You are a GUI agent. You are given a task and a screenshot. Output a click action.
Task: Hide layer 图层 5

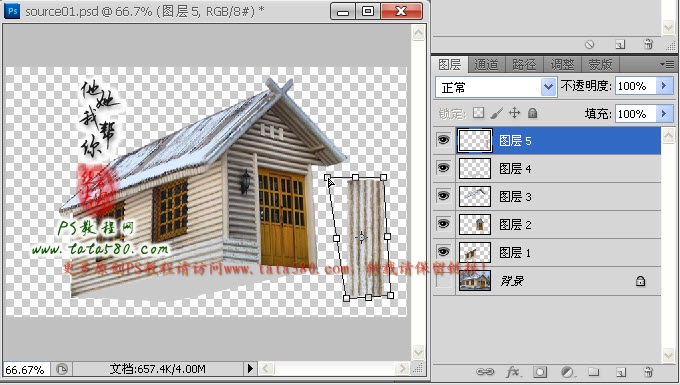pos(443,140)
